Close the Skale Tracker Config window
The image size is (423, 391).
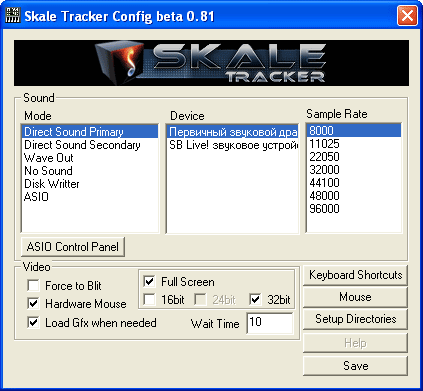coord(407,15)
